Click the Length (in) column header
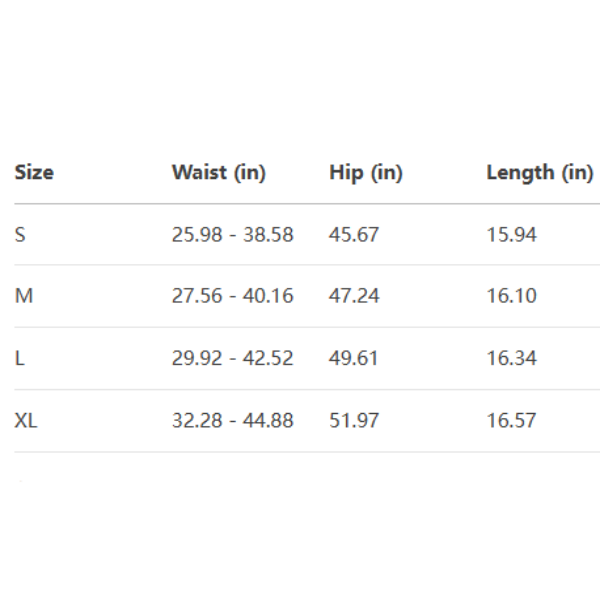Viewport: 600px width, 600px height. (539, 172)
